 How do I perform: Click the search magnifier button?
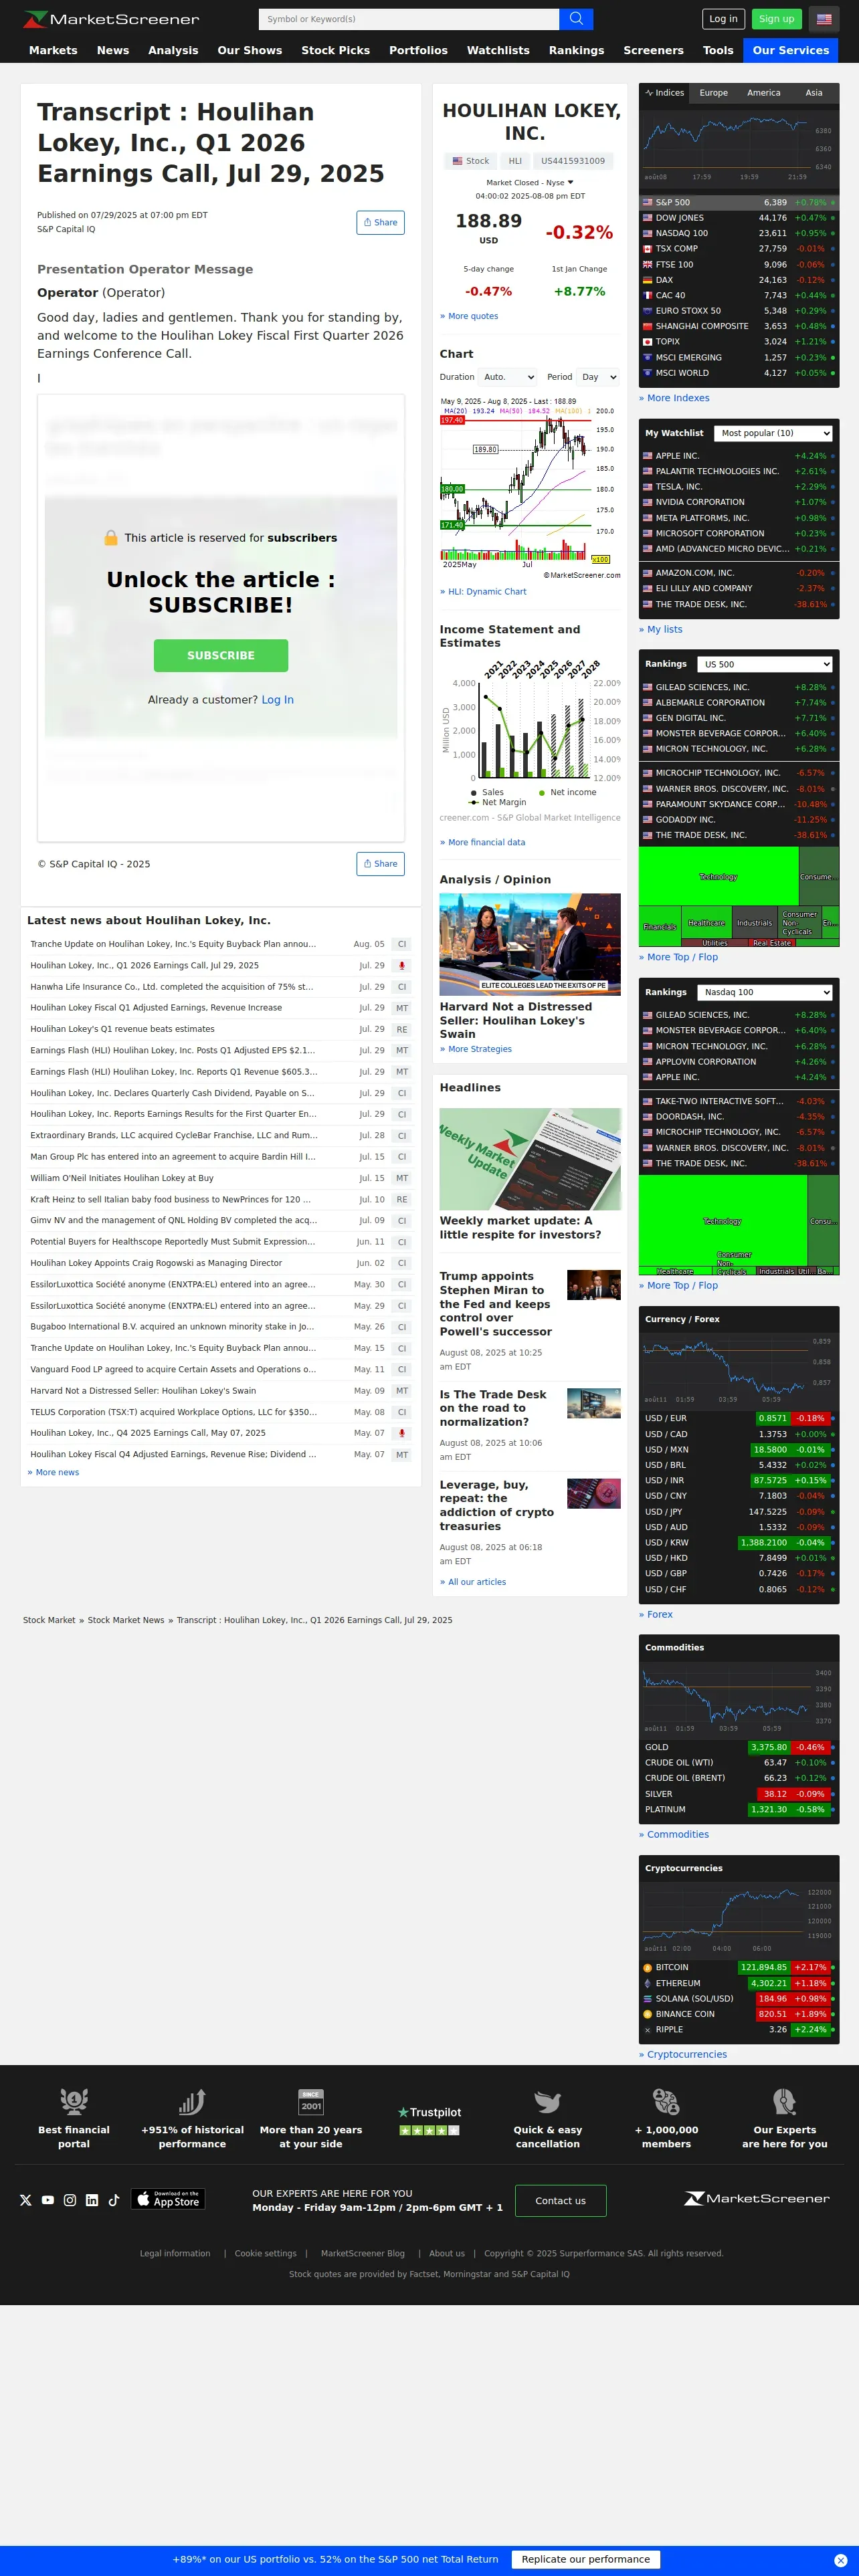coord(576,19)
